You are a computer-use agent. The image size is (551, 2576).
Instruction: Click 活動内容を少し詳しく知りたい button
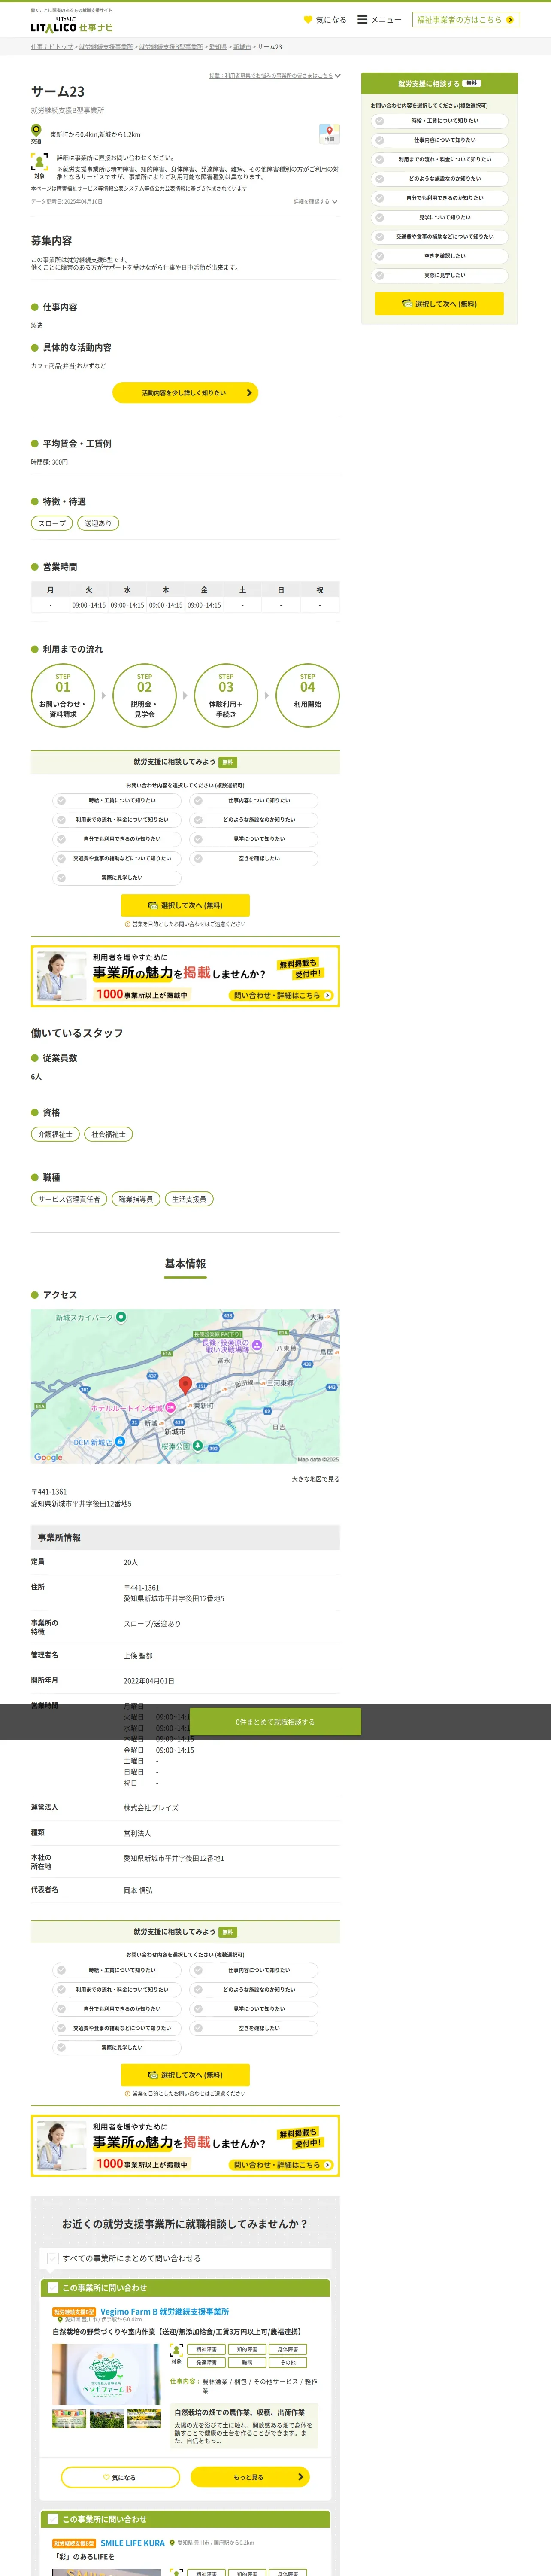click(x=185, y=393)
